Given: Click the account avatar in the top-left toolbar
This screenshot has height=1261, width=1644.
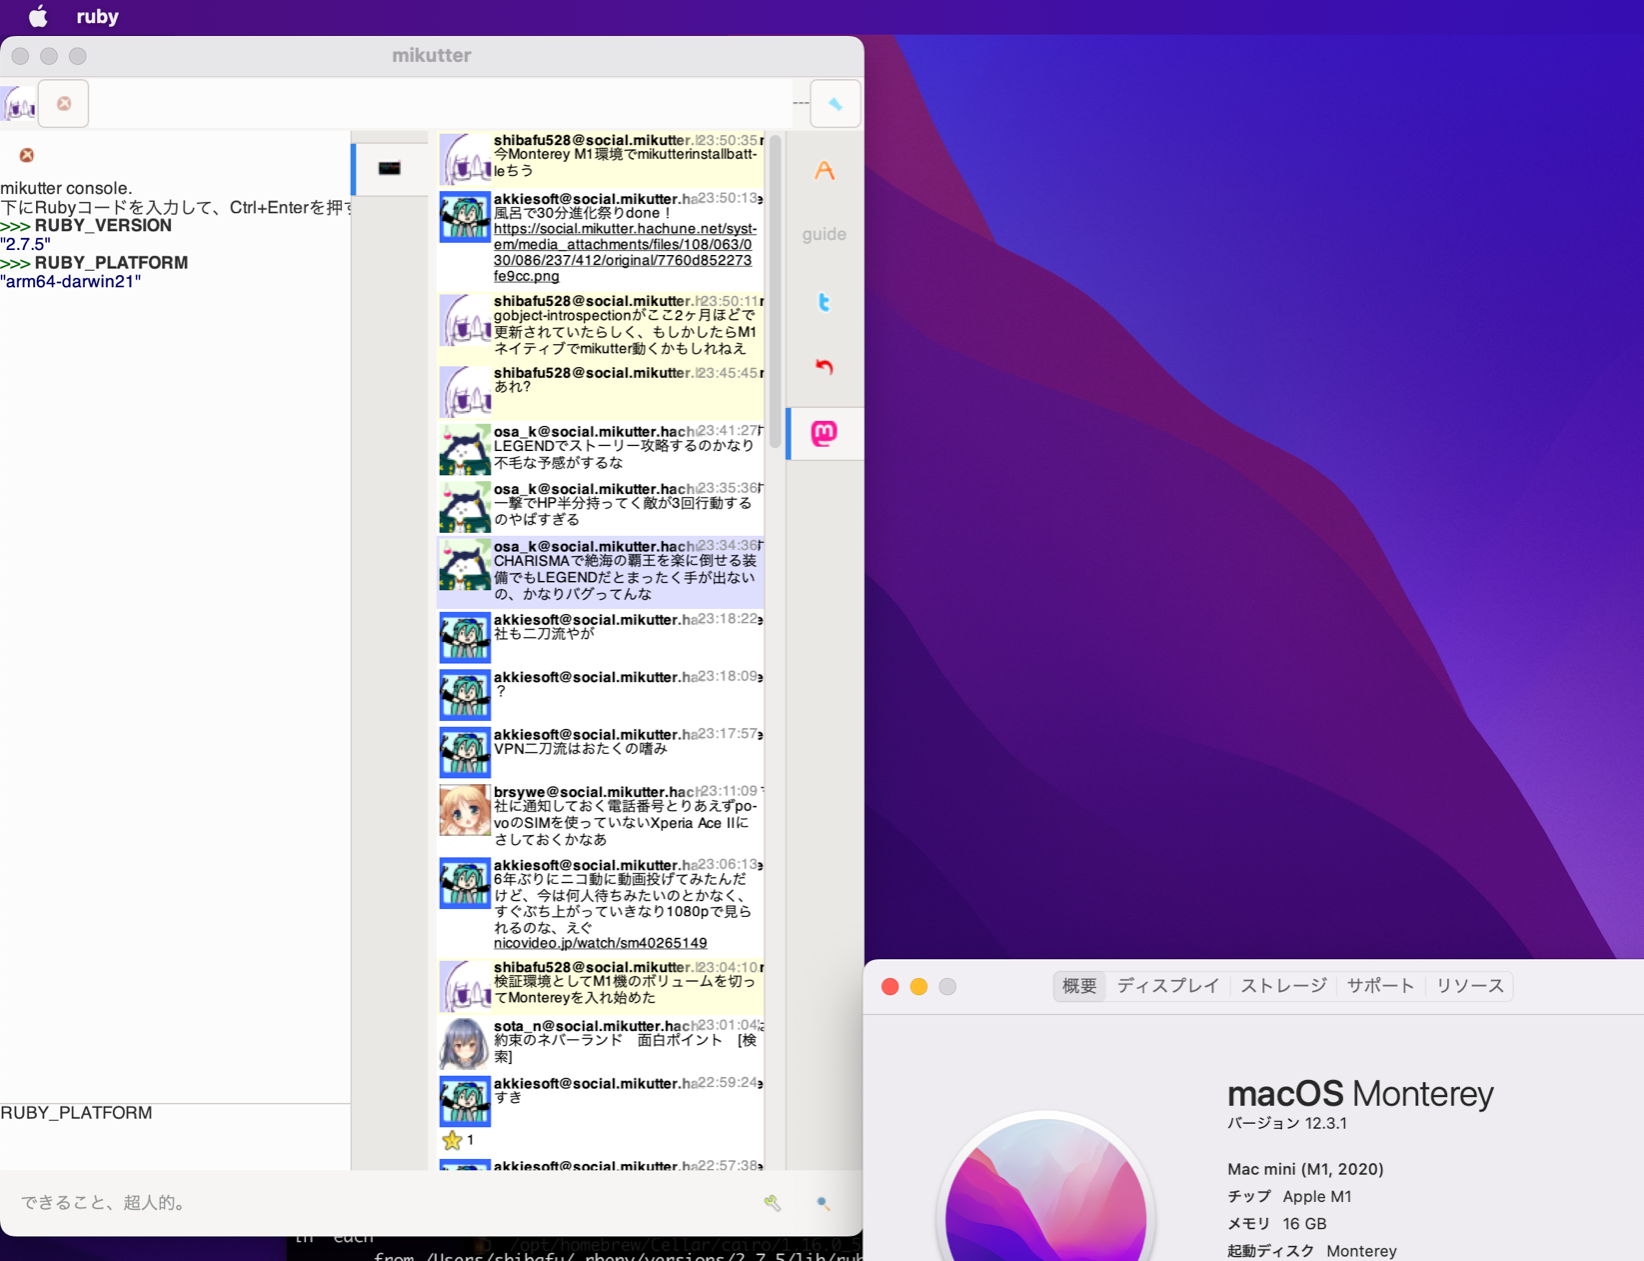Looking at the screenshot, I should pyautogui.click(x=19, y=104).
